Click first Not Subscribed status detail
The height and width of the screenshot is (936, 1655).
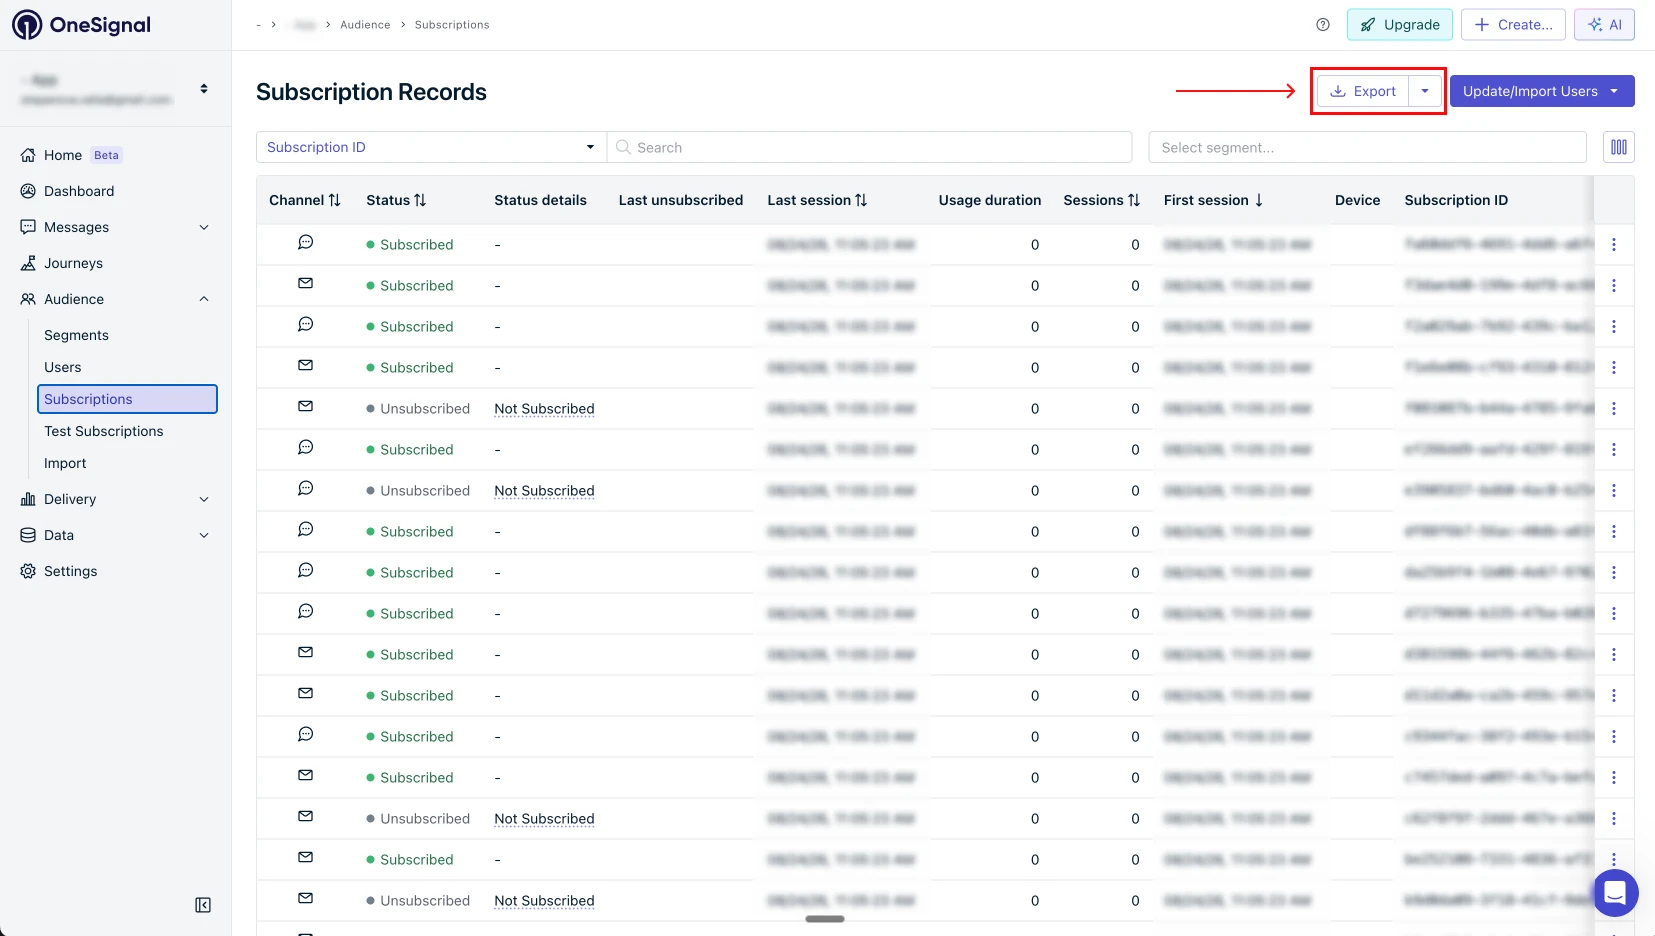pos(544,409)
